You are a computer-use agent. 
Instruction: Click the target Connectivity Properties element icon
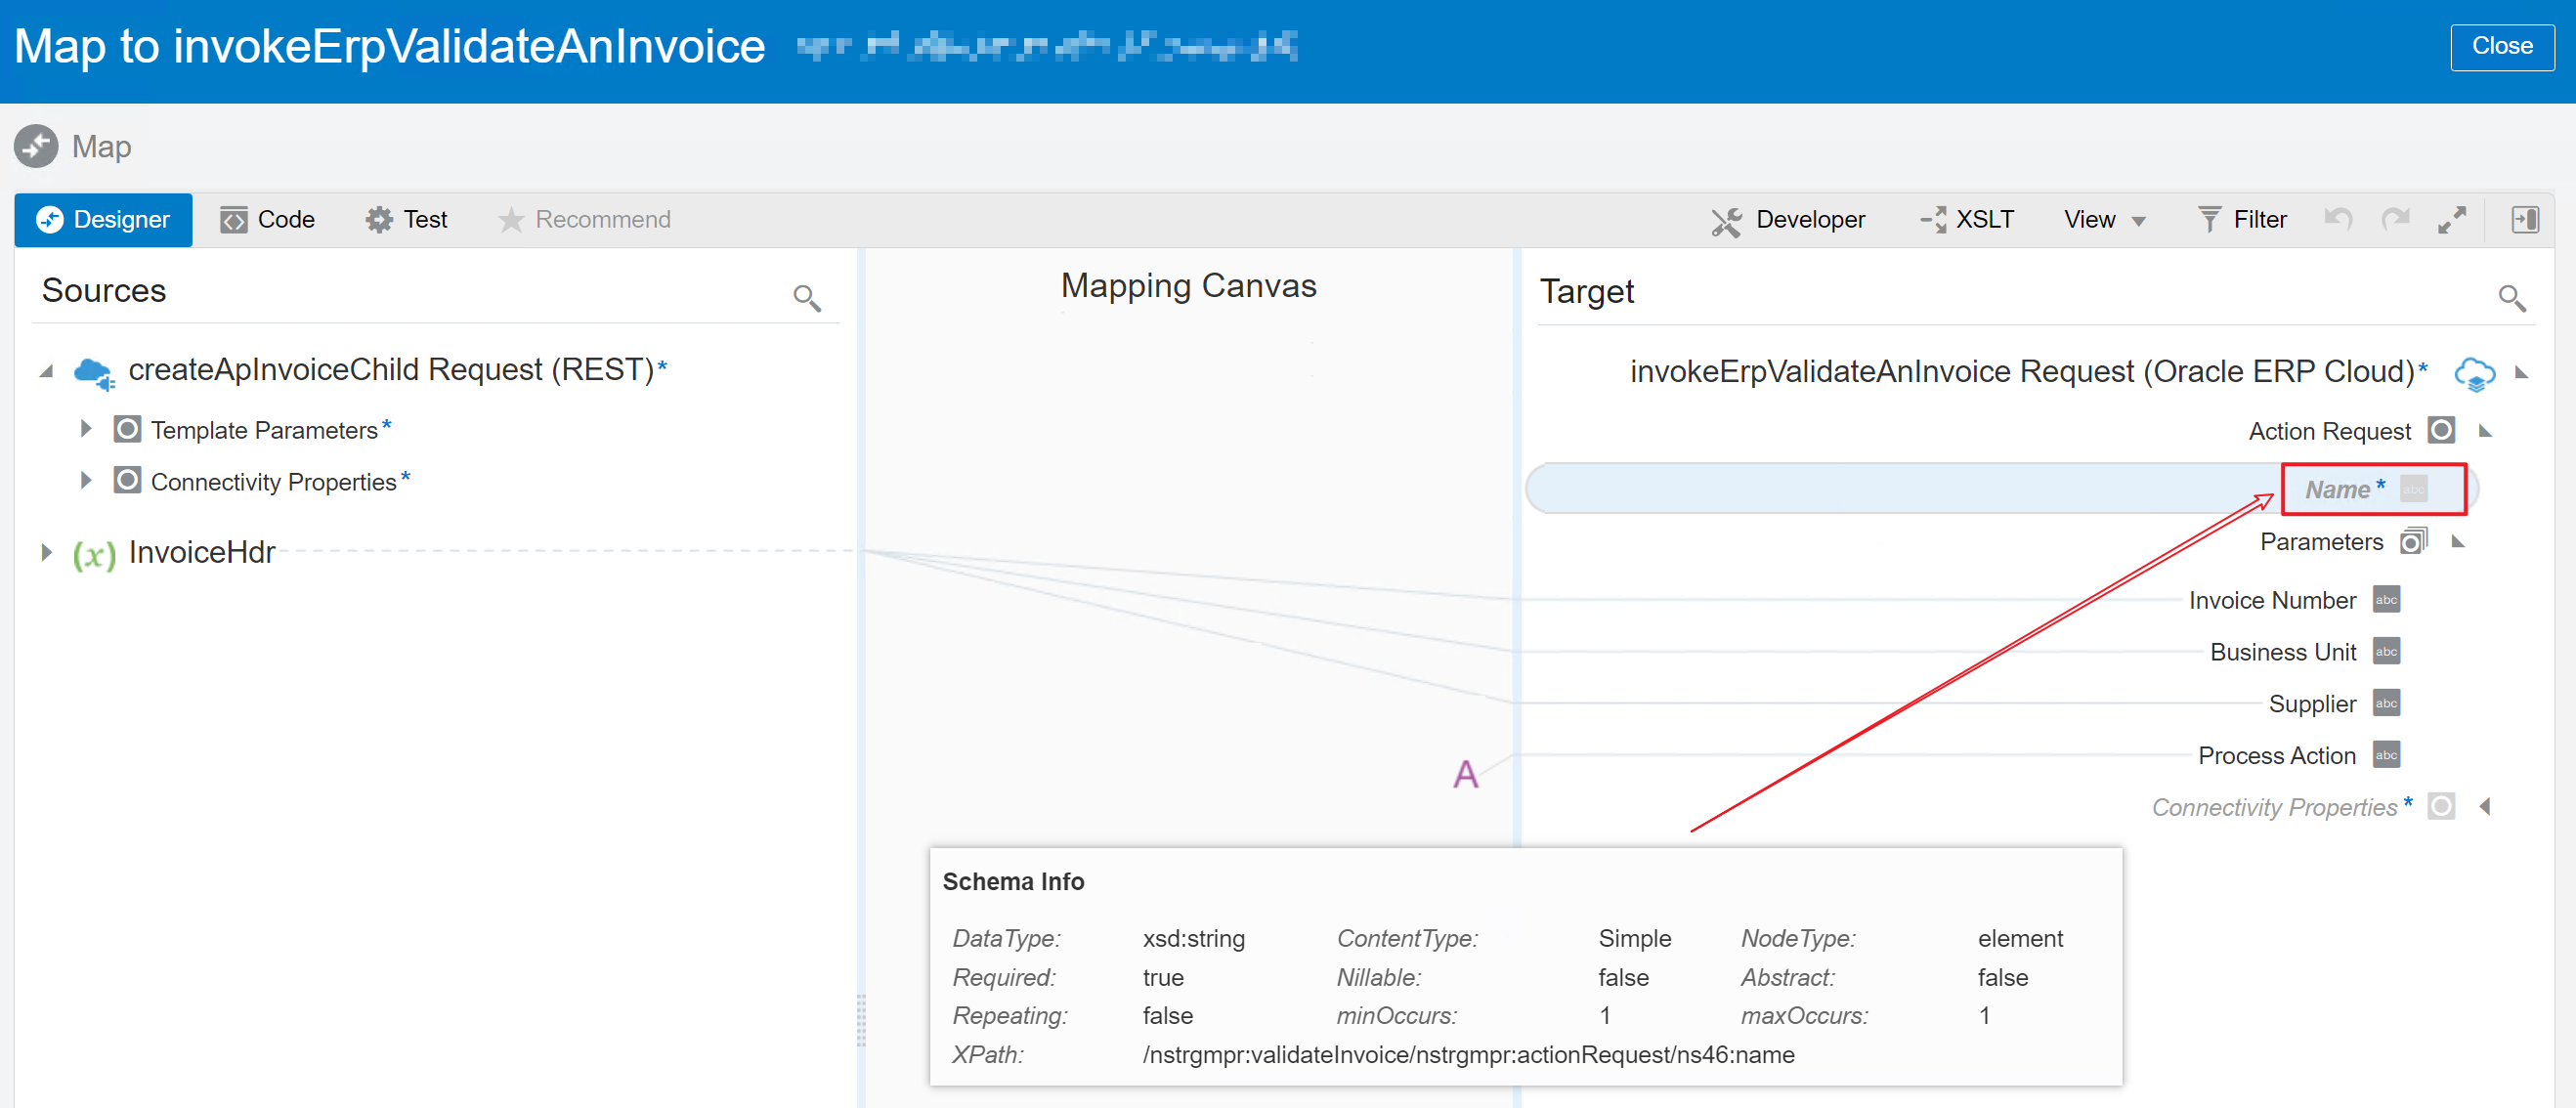(x=2441, y=806)
